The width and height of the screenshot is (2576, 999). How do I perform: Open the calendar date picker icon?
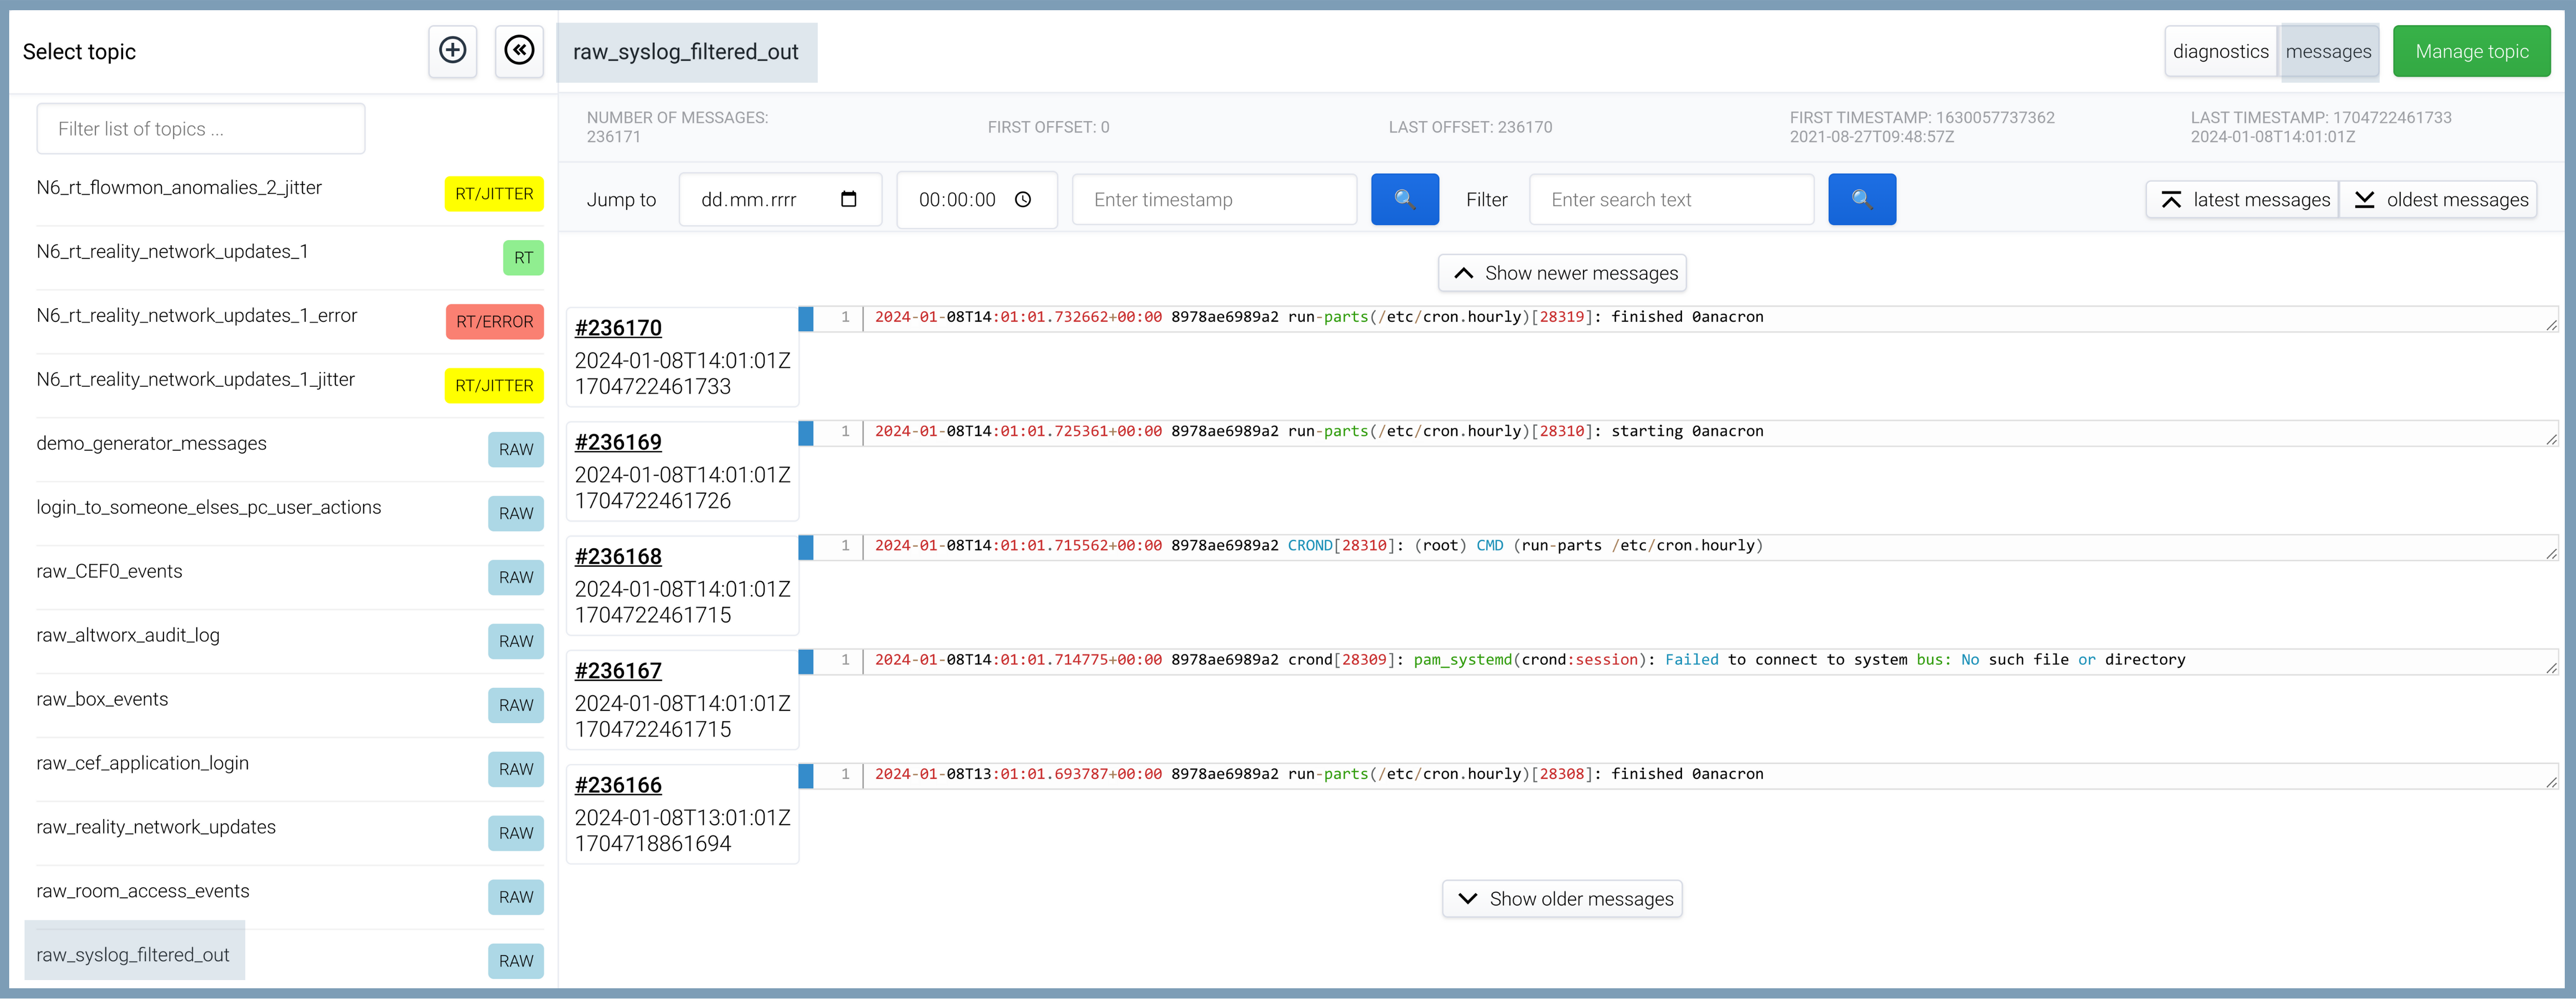pyautogui.click(x=848, y=199)
